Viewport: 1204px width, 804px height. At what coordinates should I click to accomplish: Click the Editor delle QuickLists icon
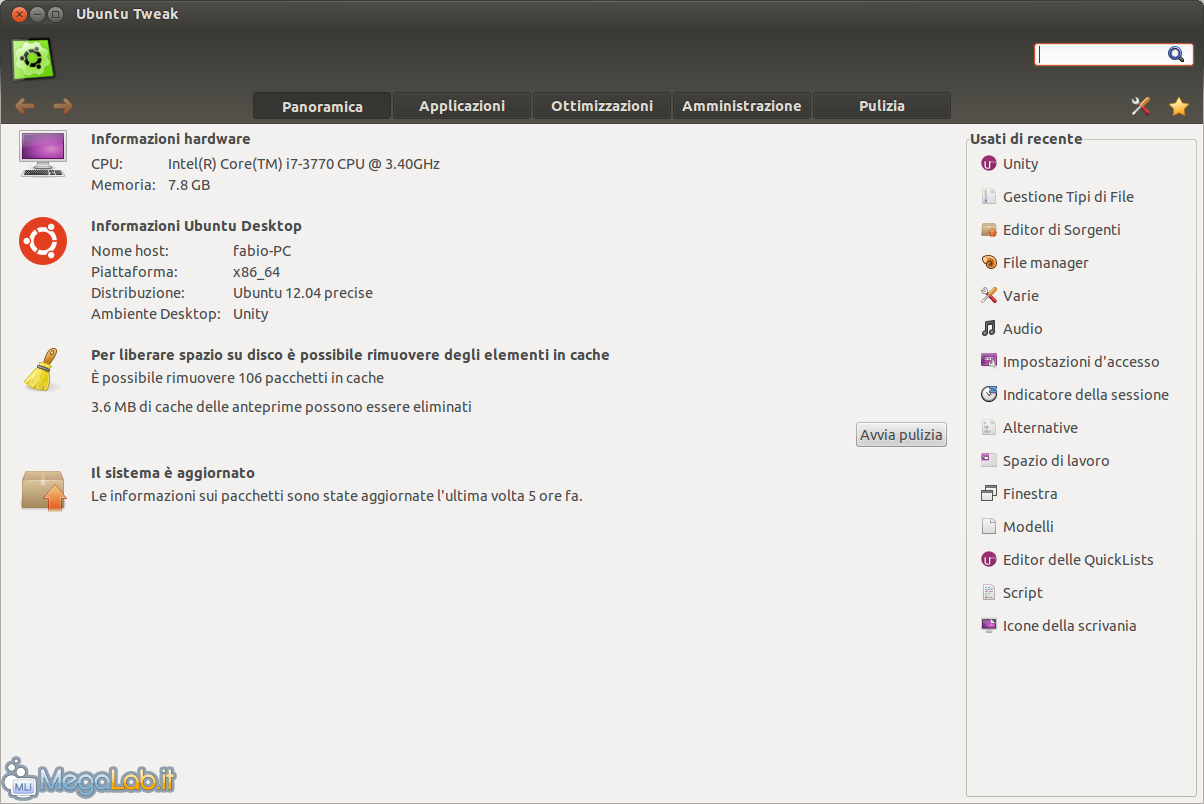click(x=989, y=560)
